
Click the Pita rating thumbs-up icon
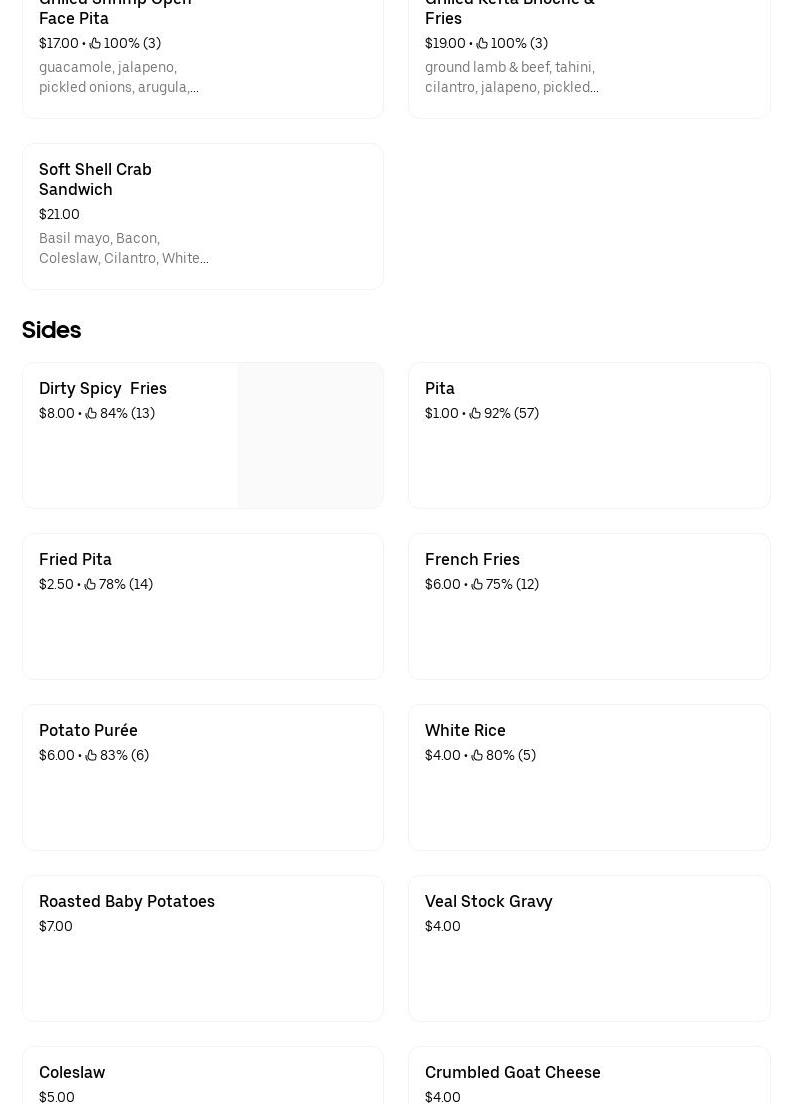(x=475, y=413)
